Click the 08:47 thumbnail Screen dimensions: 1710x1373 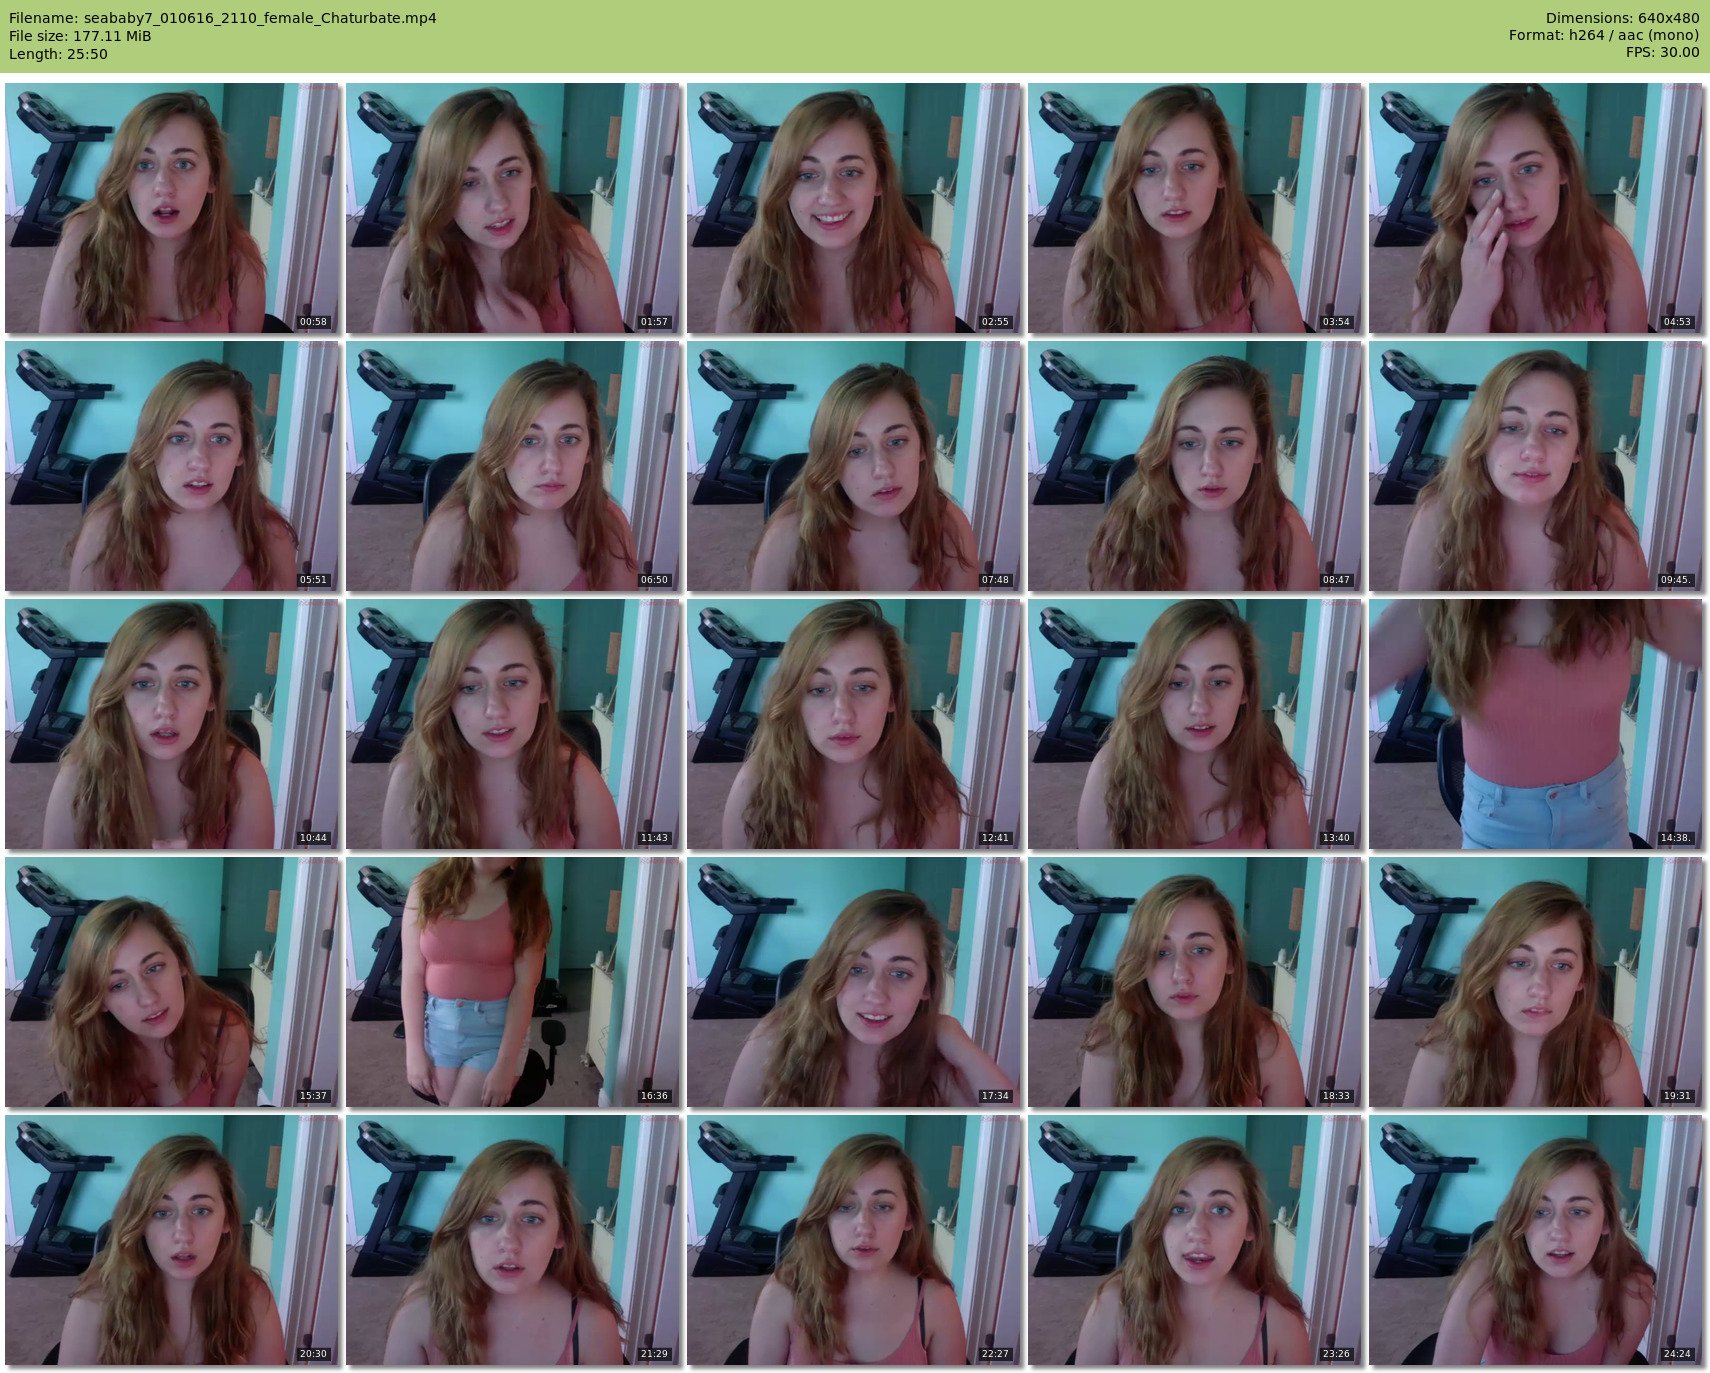pyautogui.click(x=1194, y=466)
